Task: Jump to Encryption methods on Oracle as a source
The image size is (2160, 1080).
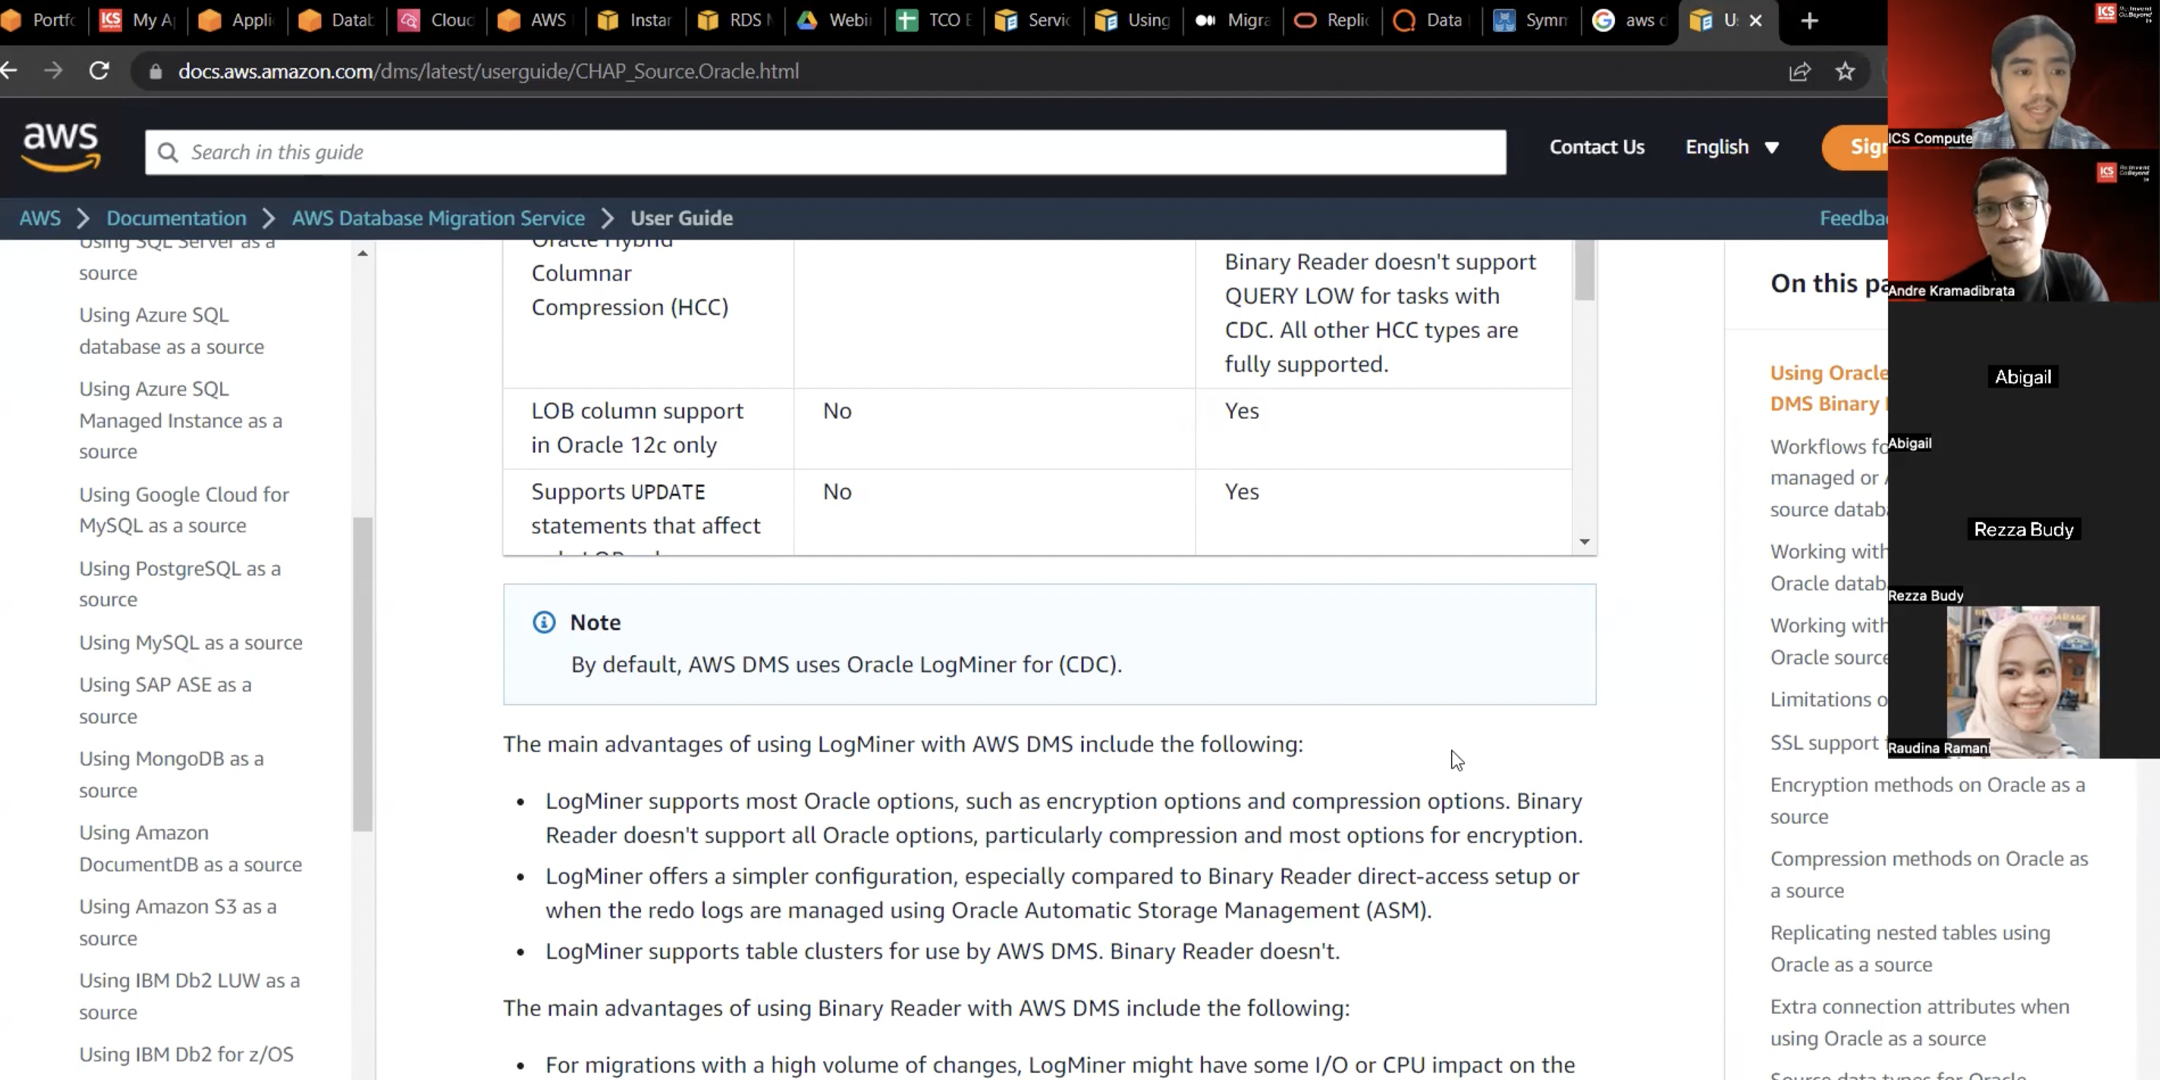Action: click(x=1927, y=800)
